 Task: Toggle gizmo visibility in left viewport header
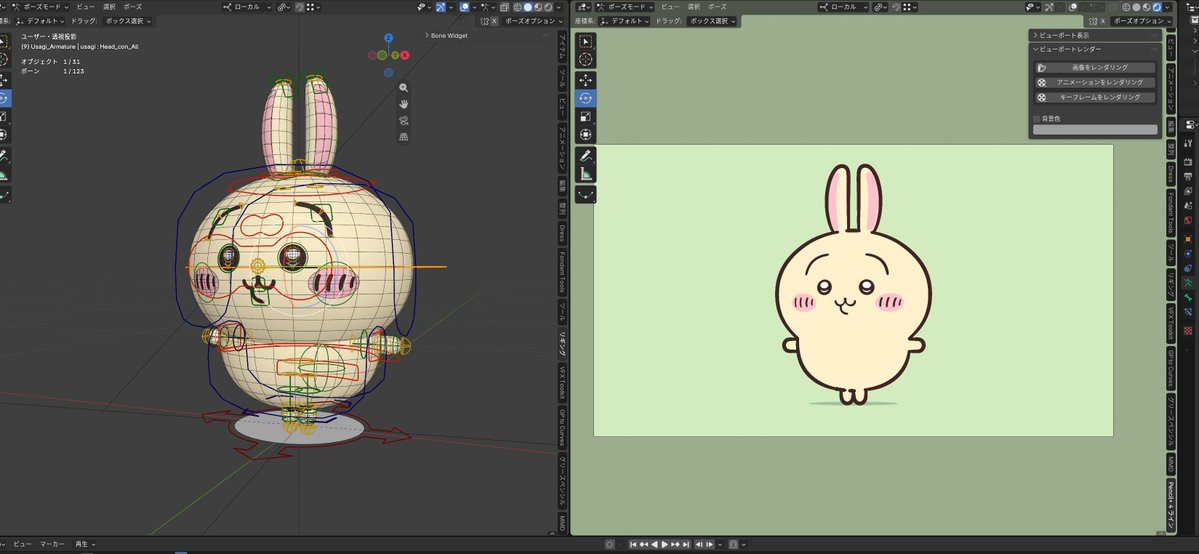coord(440,7)
